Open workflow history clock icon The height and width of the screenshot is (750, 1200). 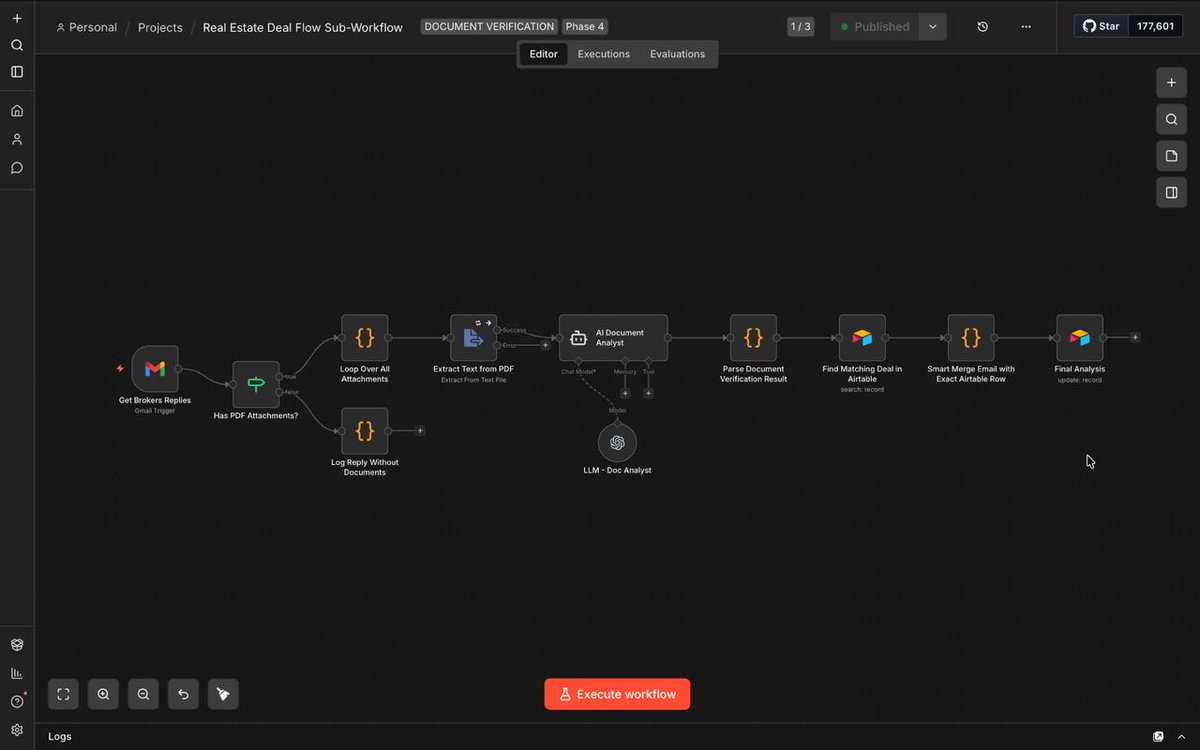(982, 27)
